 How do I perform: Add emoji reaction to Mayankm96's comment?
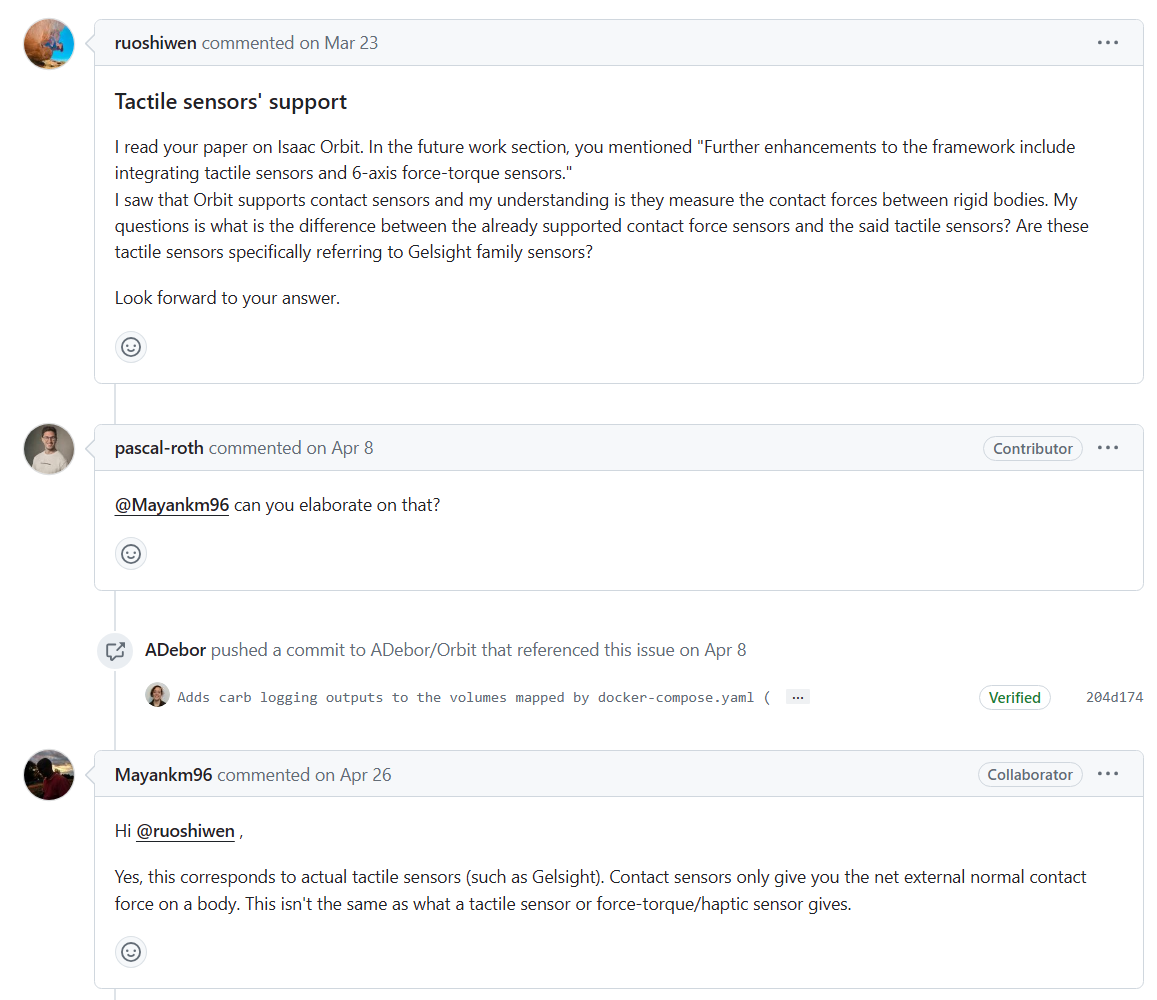(131, 952)
